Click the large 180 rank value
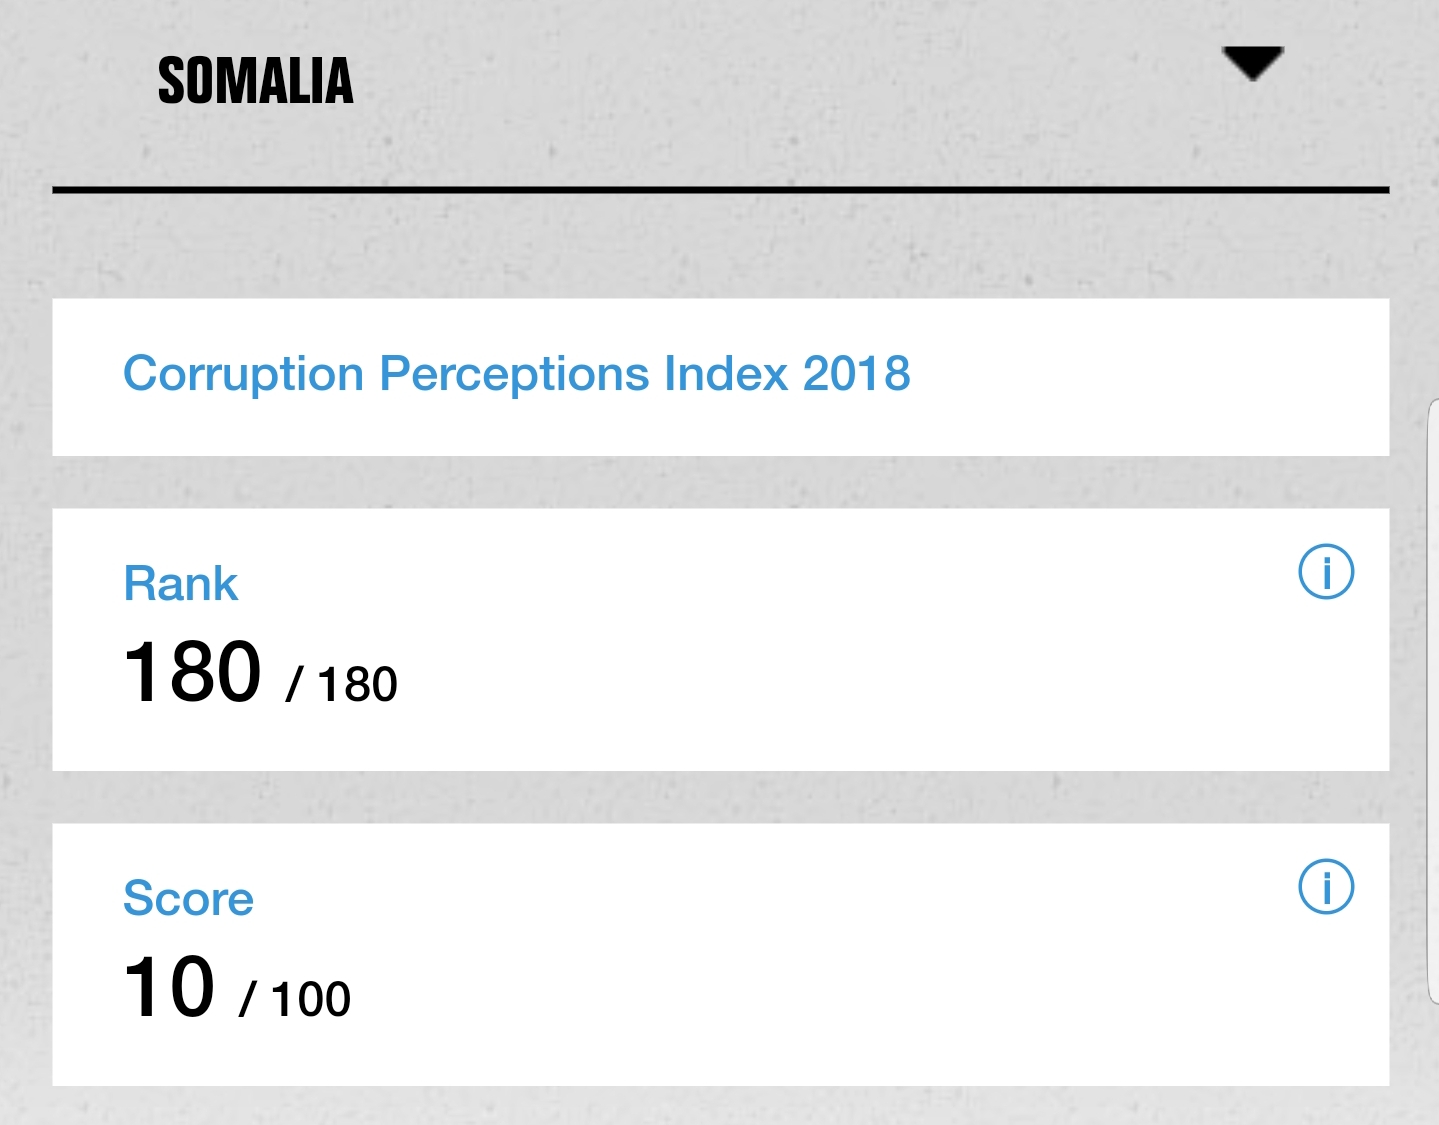 (192, 672)
